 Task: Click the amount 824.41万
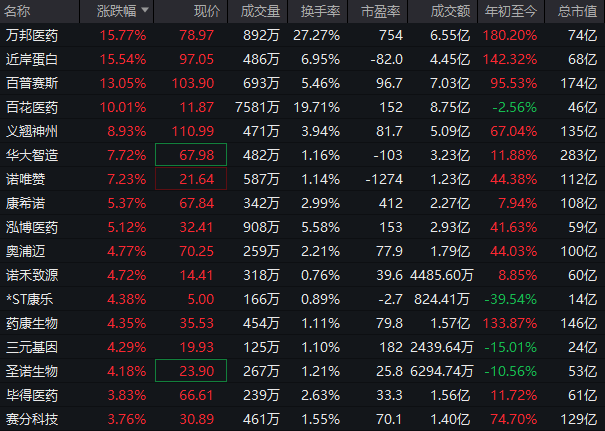coord(442,299)
